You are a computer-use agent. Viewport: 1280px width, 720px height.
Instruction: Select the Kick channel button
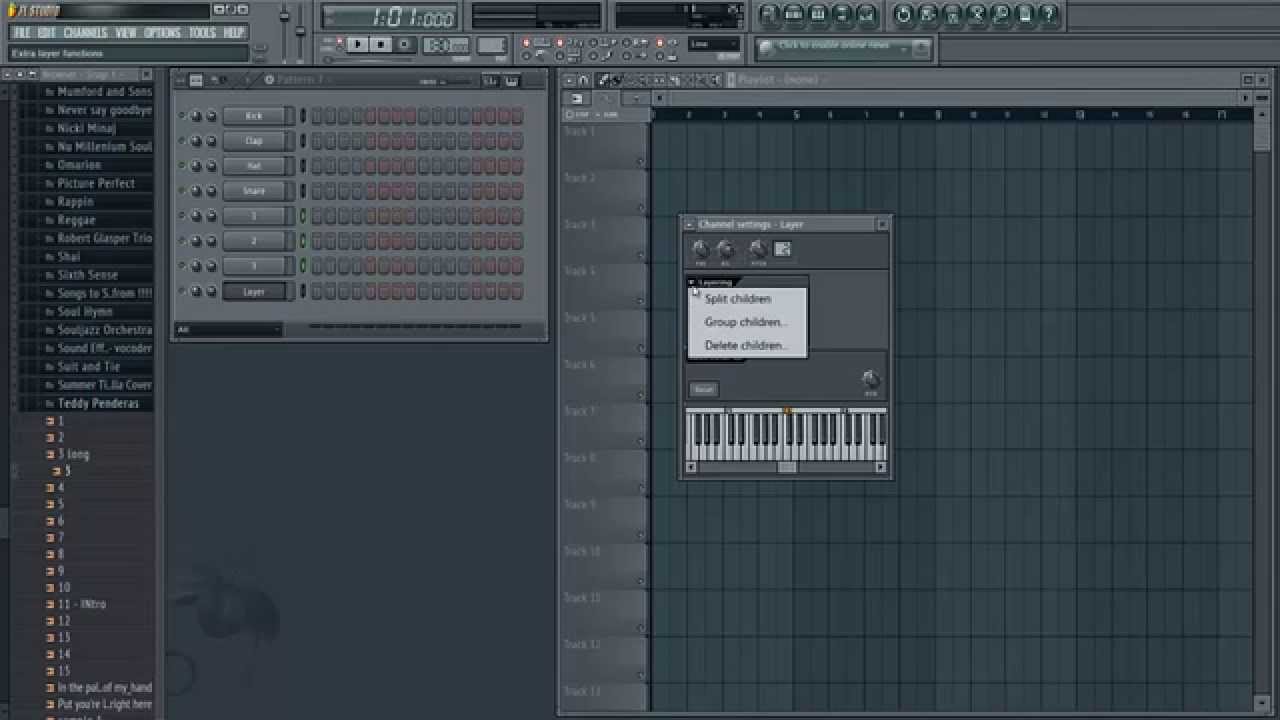254,116
